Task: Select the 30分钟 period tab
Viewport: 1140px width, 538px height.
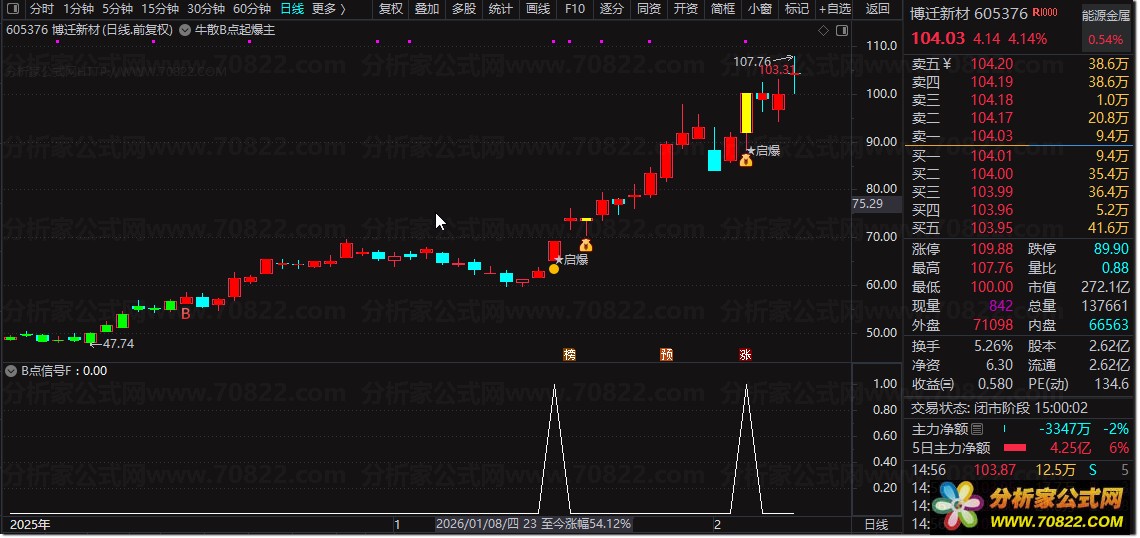Action: pos(206,9)
